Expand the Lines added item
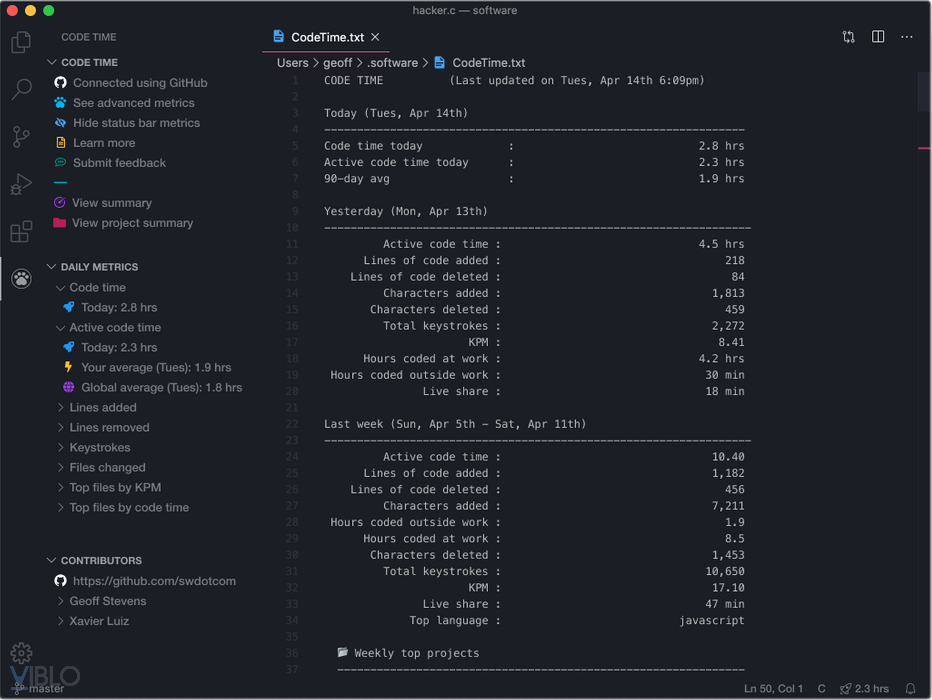 [102, 407]
